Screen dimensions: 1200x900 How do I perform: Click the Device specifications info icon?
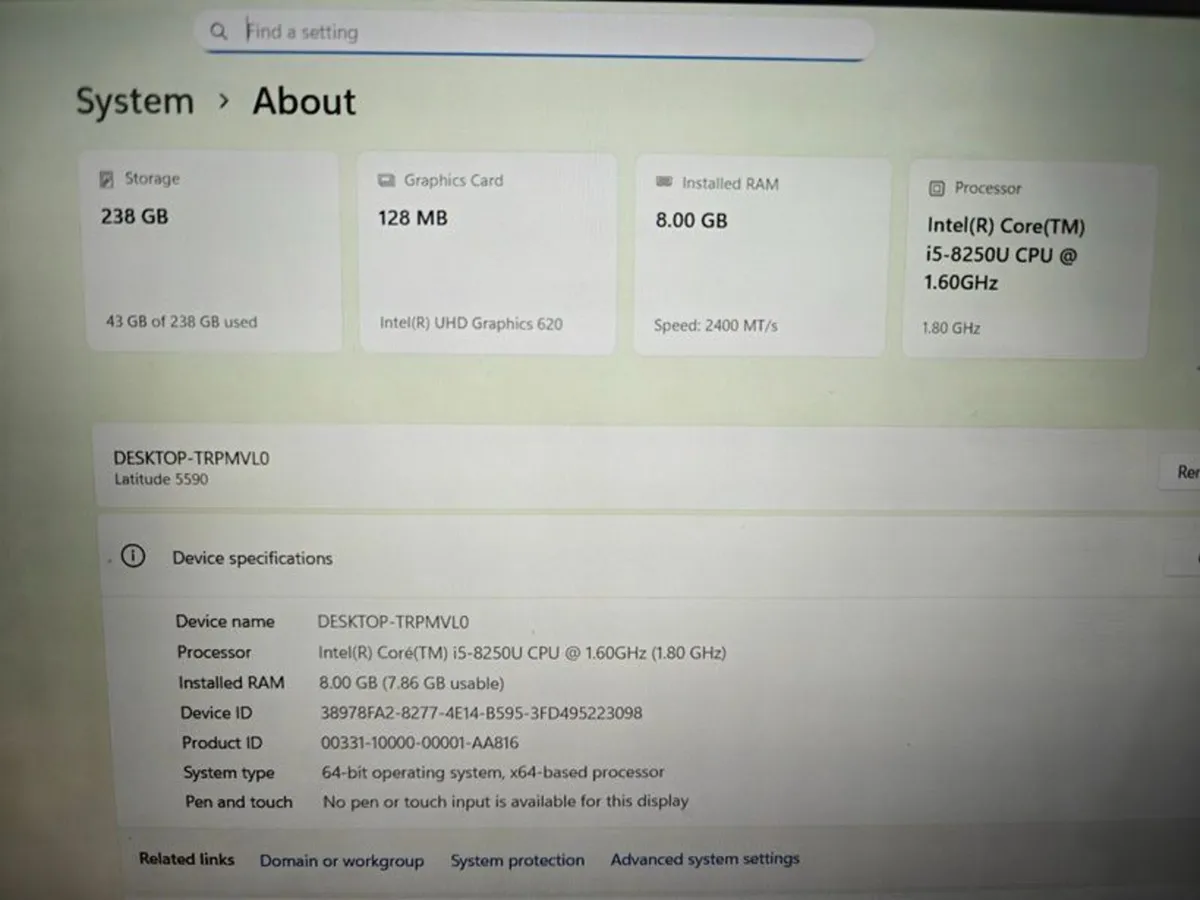coord(133,556)
